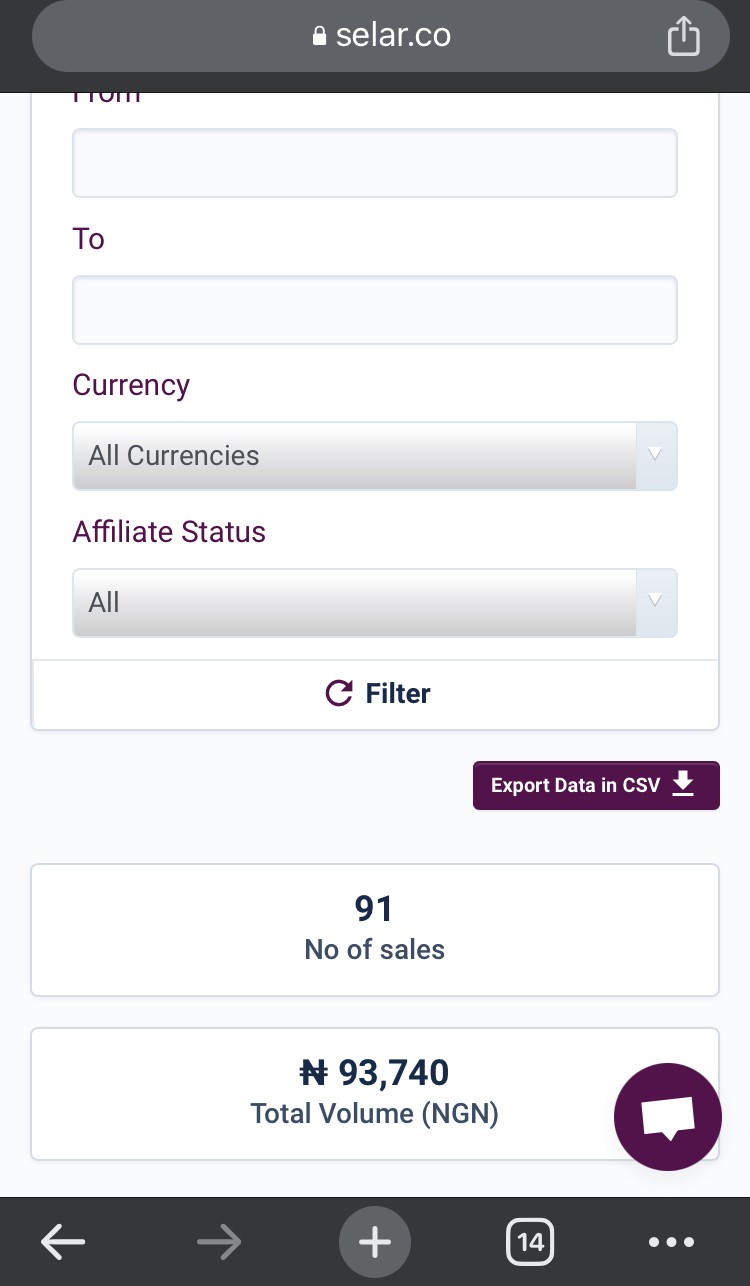Tap the selar.co address bar
The image size is (750, 1286).
click(381, 36)
